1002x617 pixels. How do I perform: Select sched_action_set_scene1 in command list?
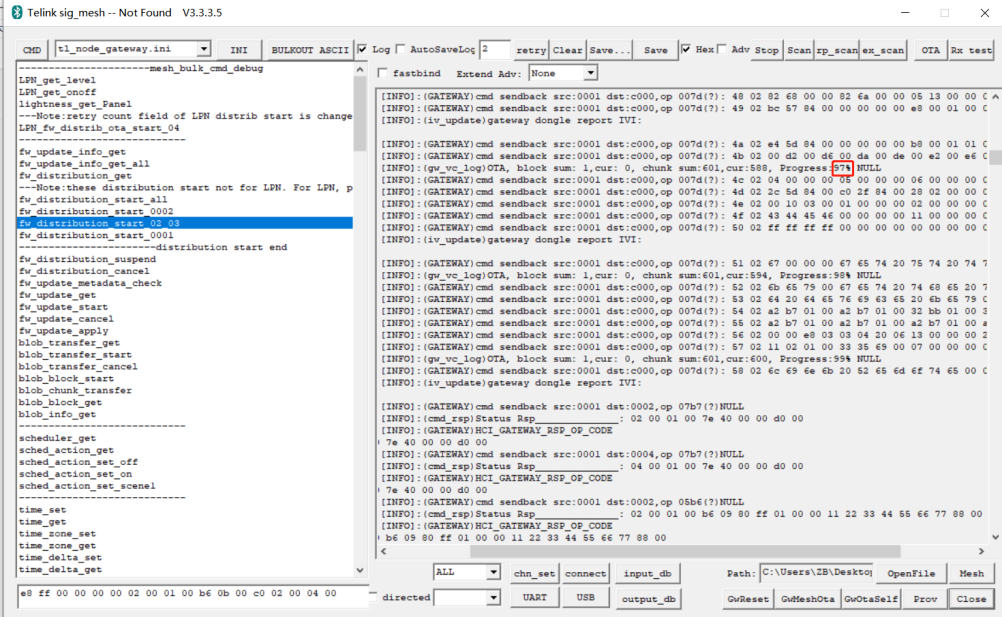pyautogui.click(x=87, y=485)
